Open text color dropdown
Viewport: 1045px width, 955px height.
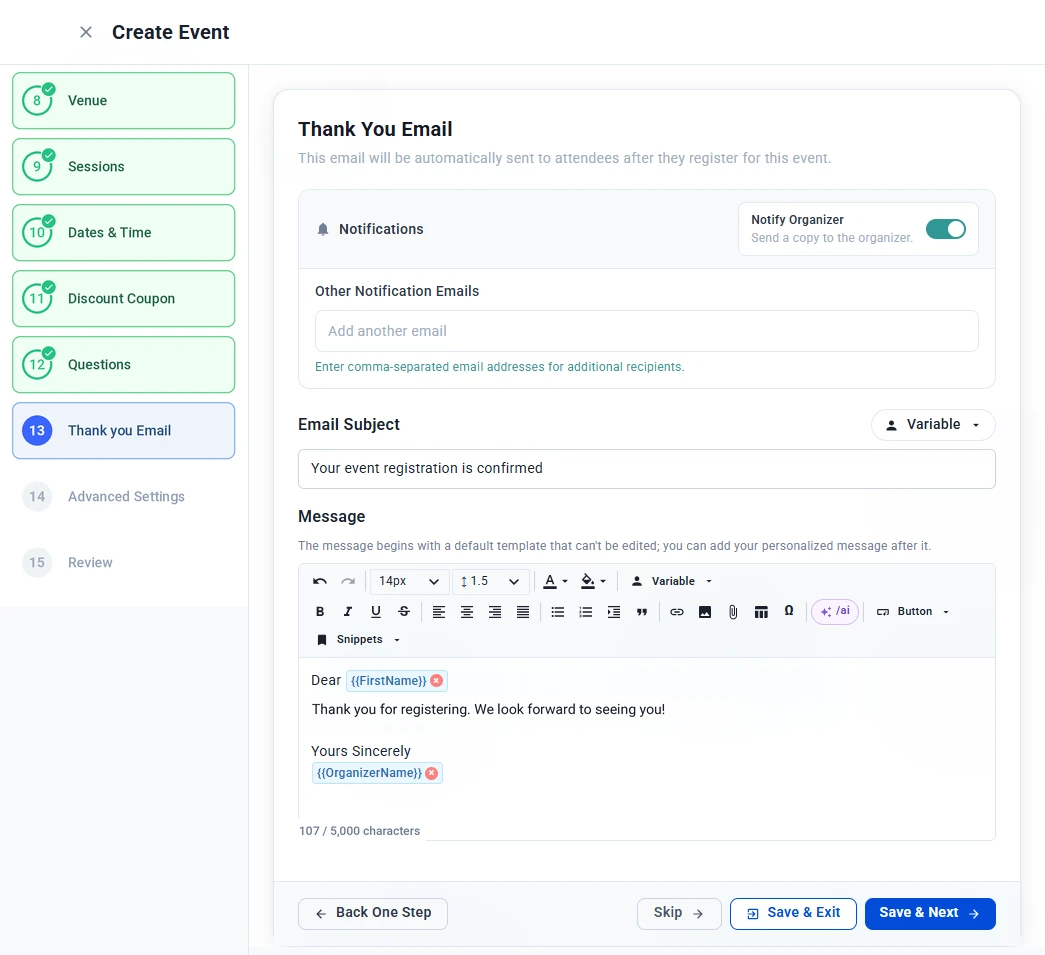pyautogui.click(x=555, y=581)
